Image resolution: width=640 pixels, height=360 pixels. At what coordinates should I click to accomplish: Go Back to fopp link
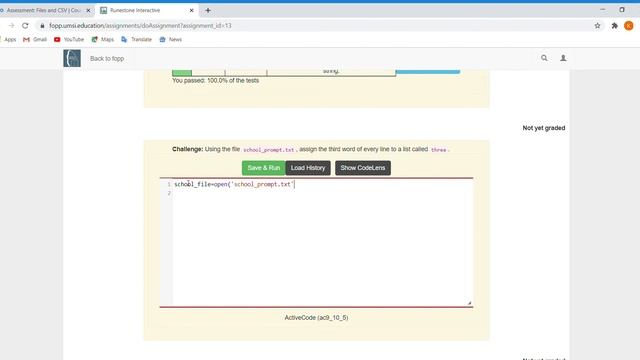tap(107, 59)
